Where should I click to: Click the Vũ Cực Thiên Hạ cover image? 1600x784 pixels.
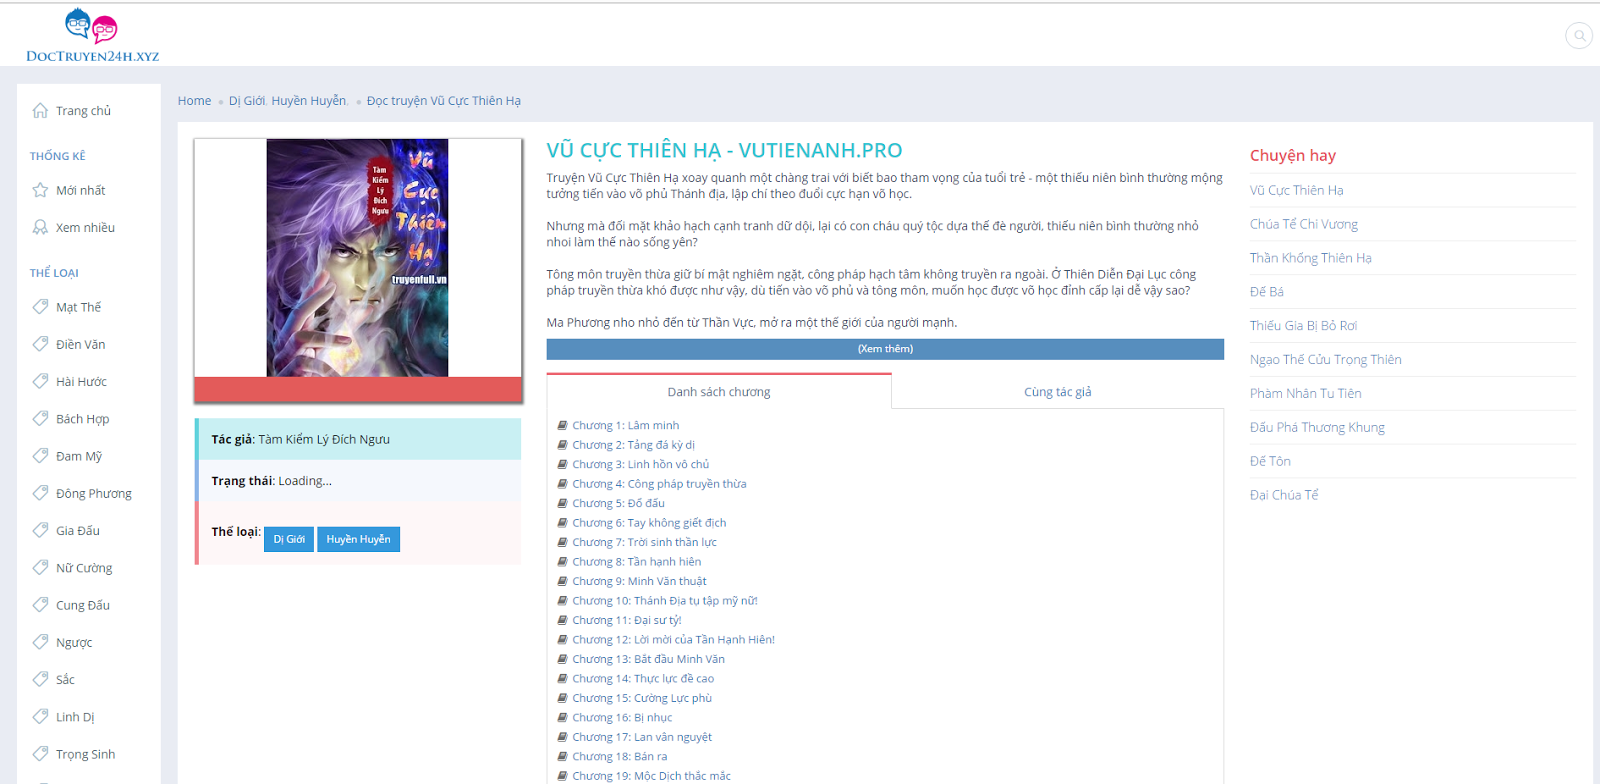coord(357,258)
